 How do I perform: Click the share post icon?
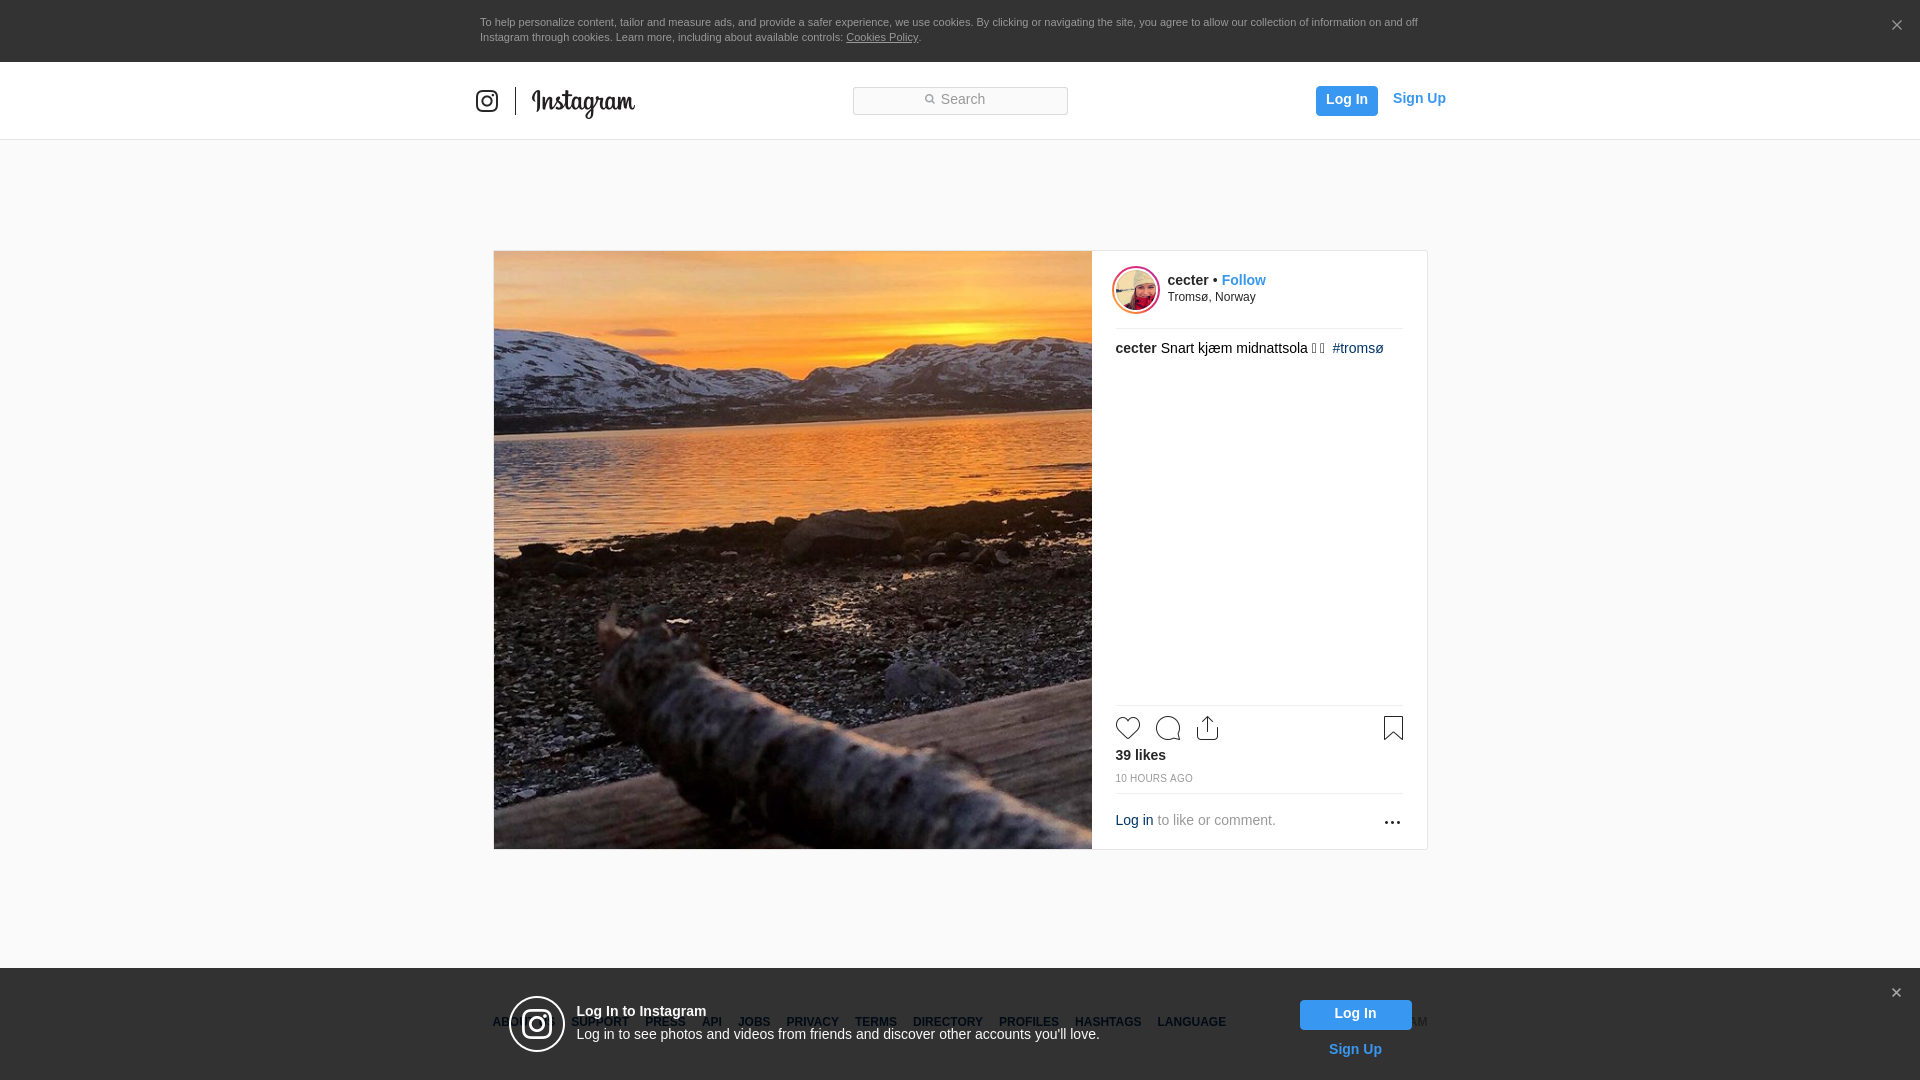click(1207, 728)
